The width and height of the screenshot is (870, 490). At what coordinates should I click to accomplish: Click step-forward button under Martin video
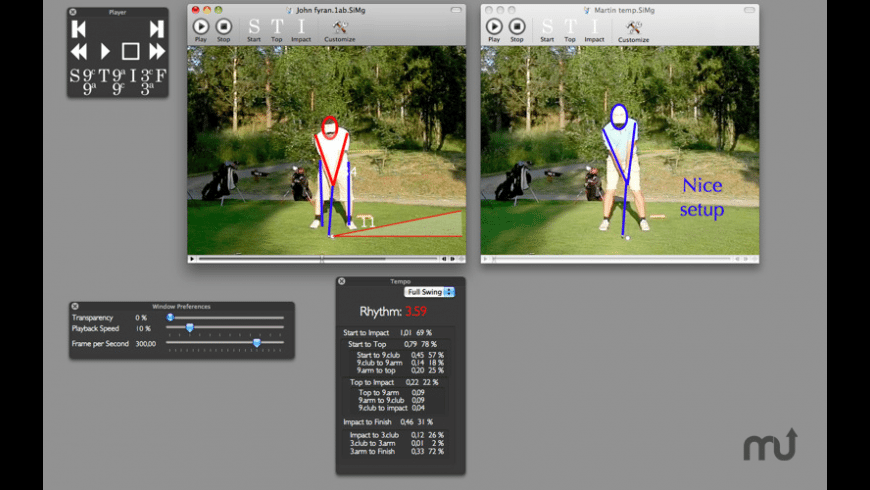pos(746,259)
